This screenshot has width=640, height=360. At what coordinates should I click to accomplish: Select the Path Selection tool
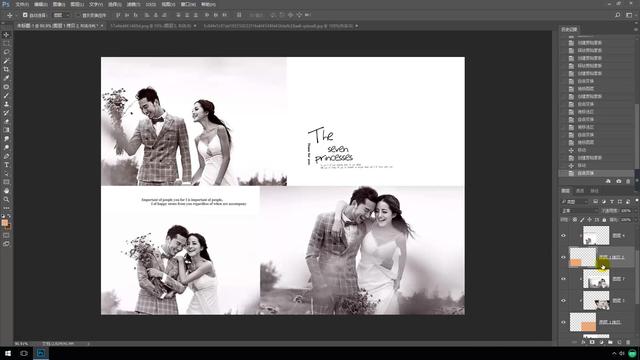6,173
